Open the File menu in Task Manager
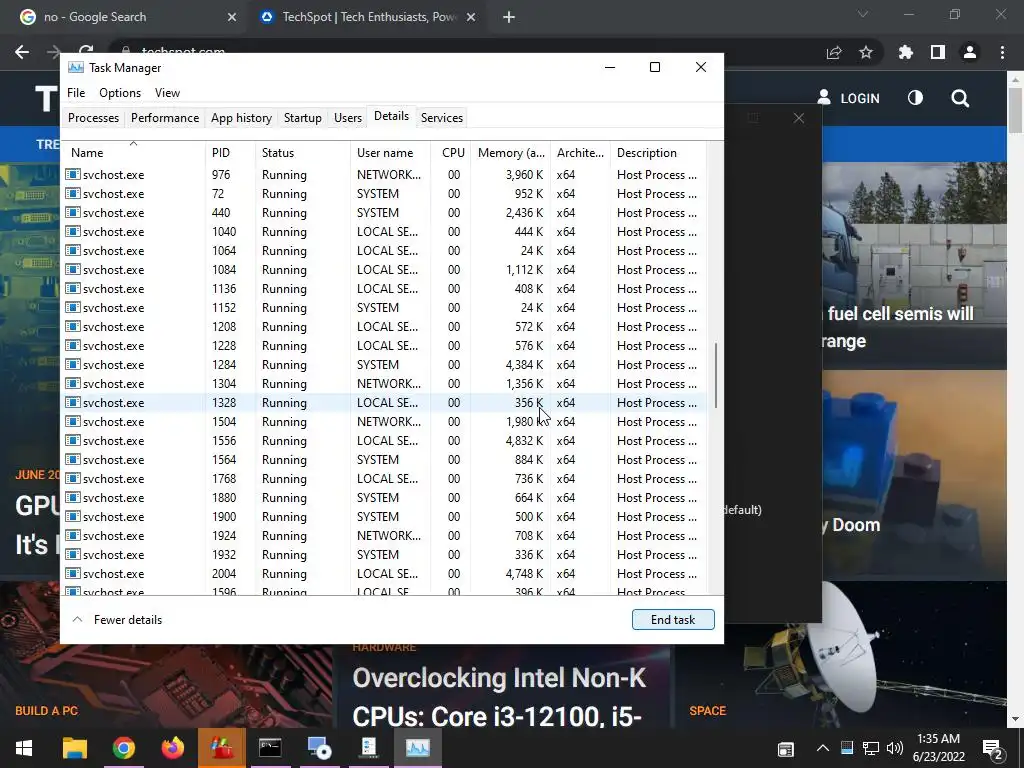Viewport: 1024px width, 768px height. (x=76, y=93)
